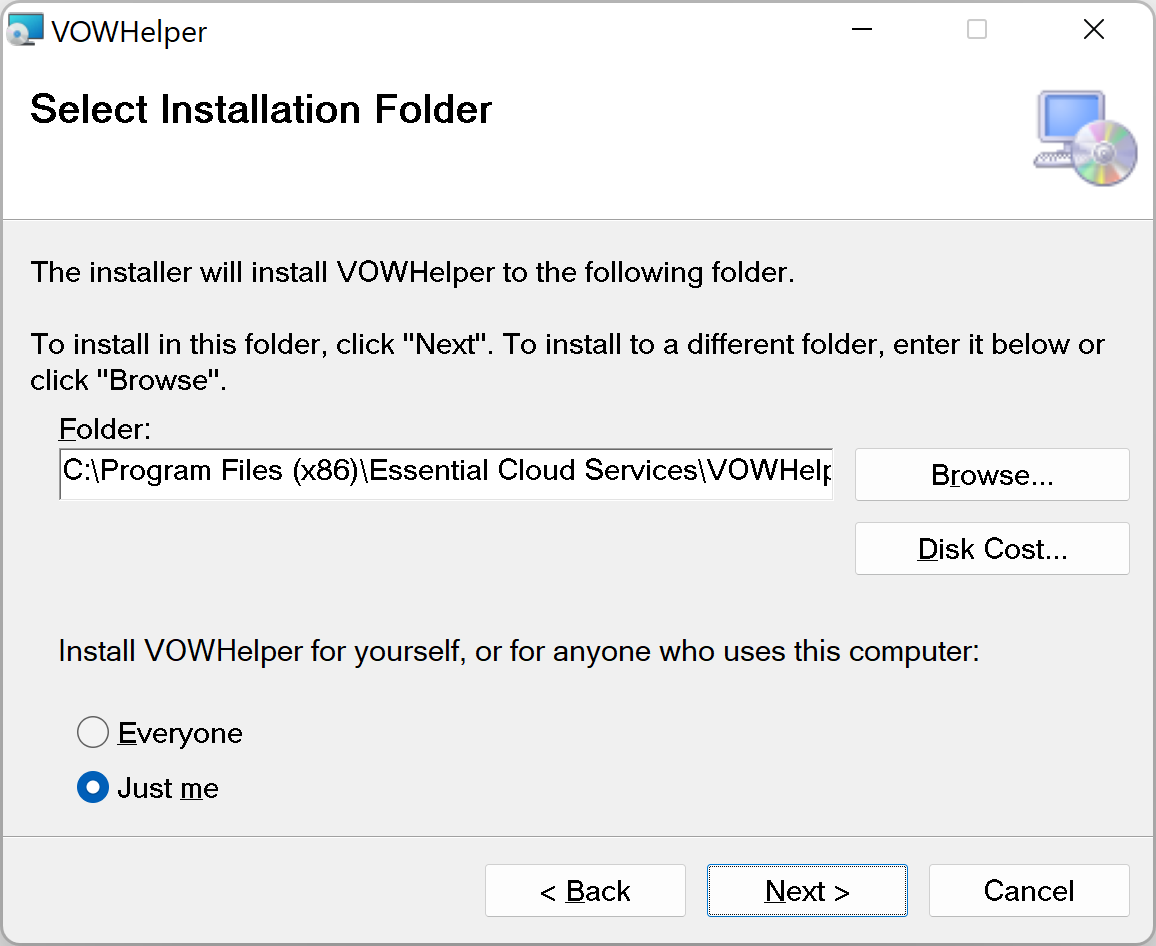
Task: Minimize the VOWHelper installer window
Action: pos(860,30)
